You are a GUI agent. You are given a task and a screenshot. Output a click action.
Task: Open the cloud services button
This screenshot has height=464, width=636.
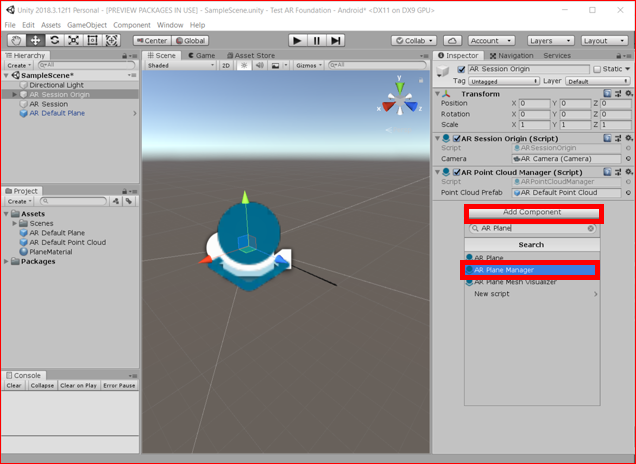pos(452,41)
